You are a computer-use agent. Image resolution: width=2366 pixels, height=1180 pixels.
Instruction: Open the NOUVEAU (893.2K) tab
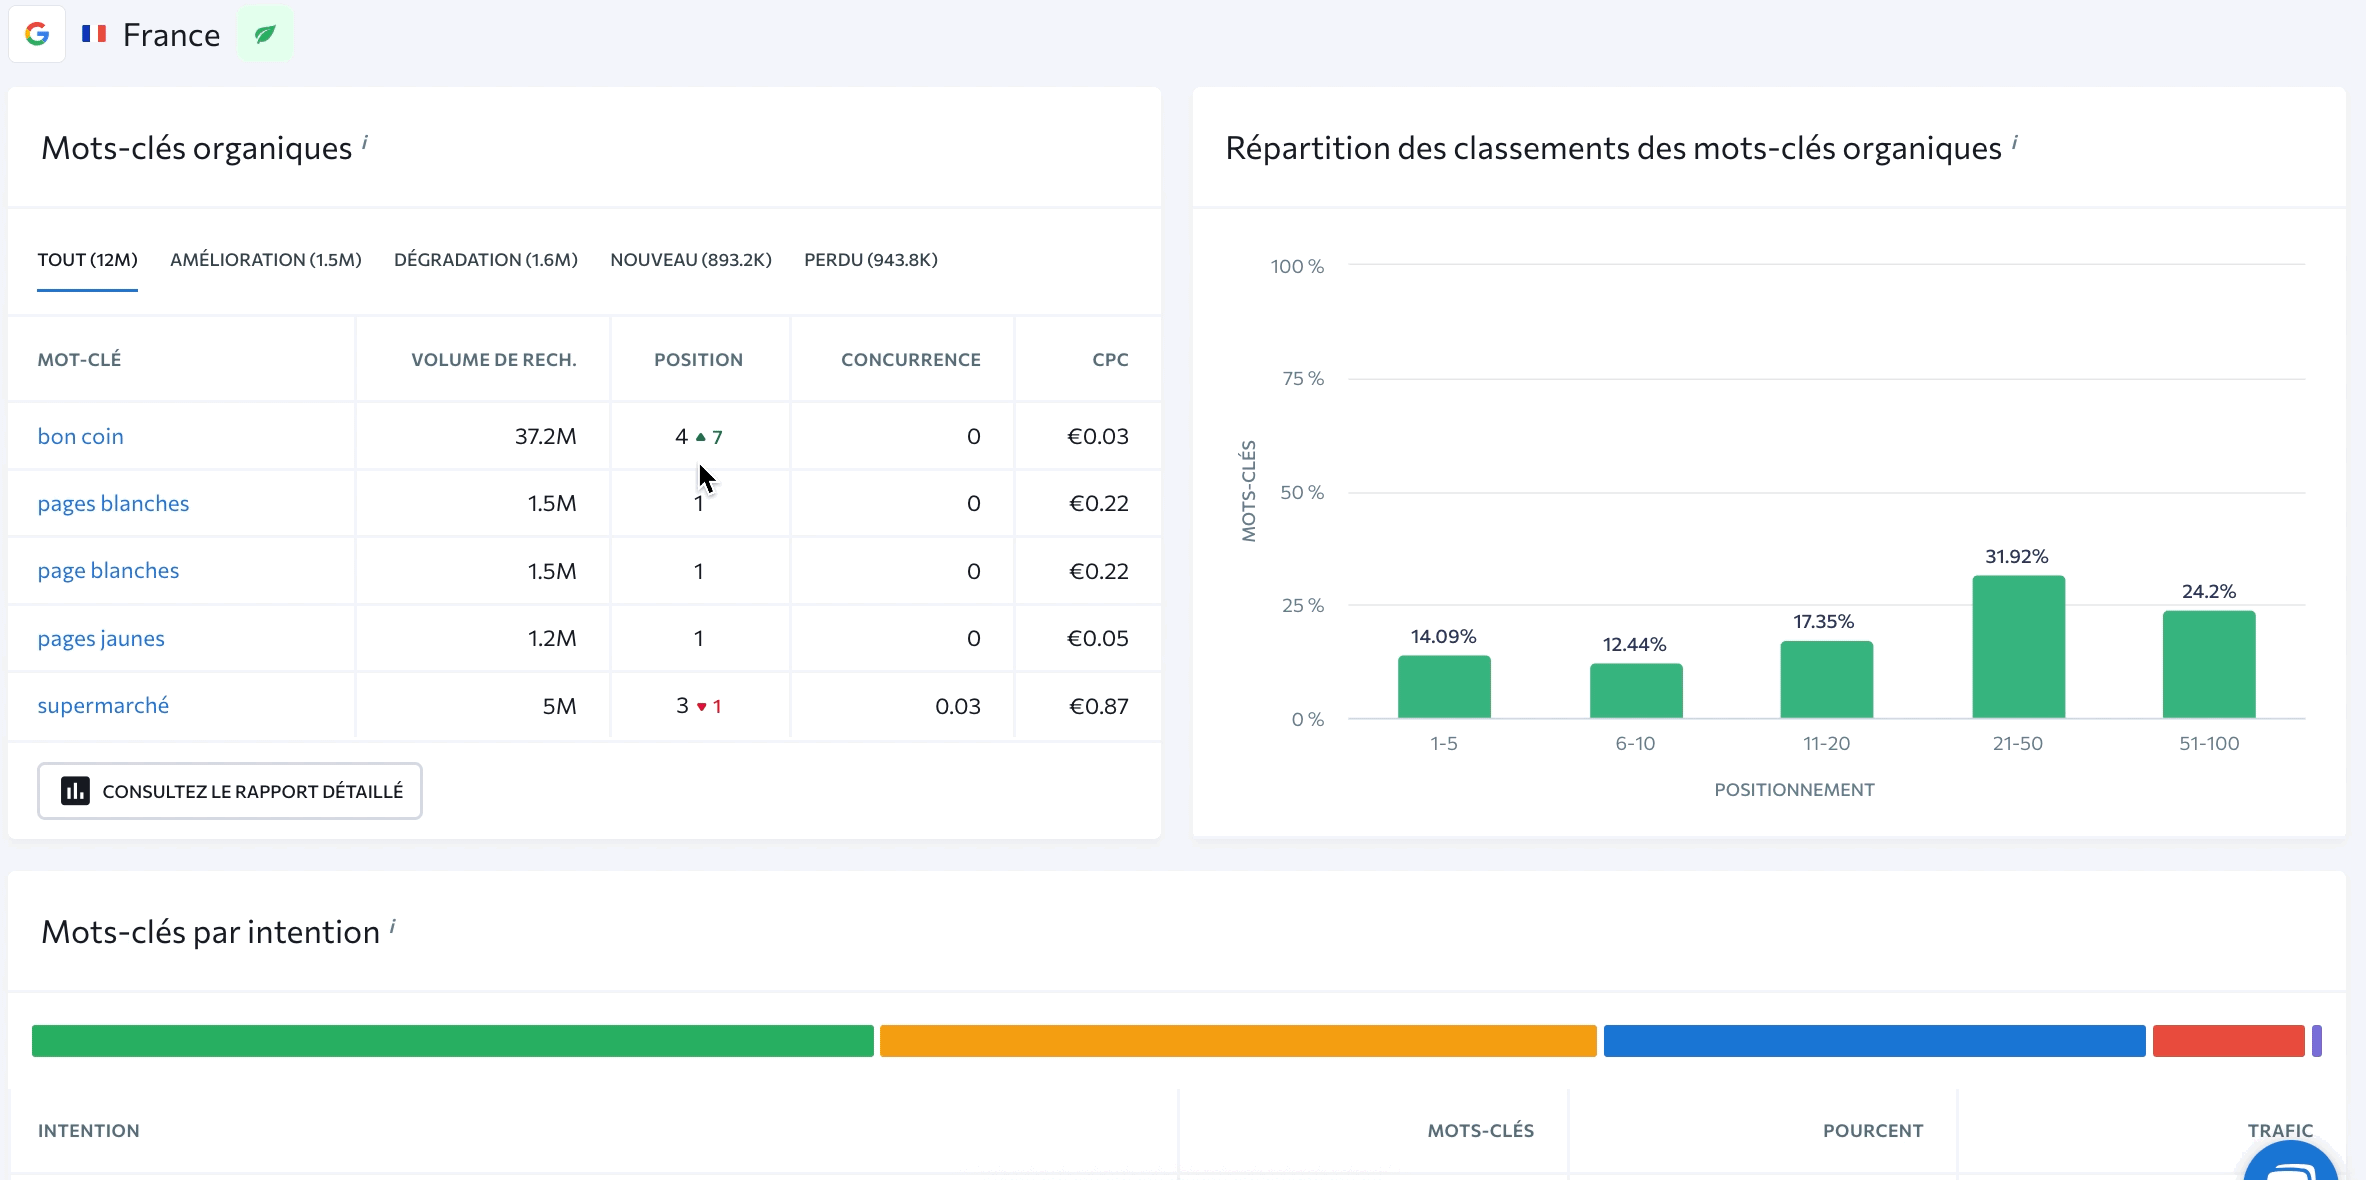click(690, 260)
